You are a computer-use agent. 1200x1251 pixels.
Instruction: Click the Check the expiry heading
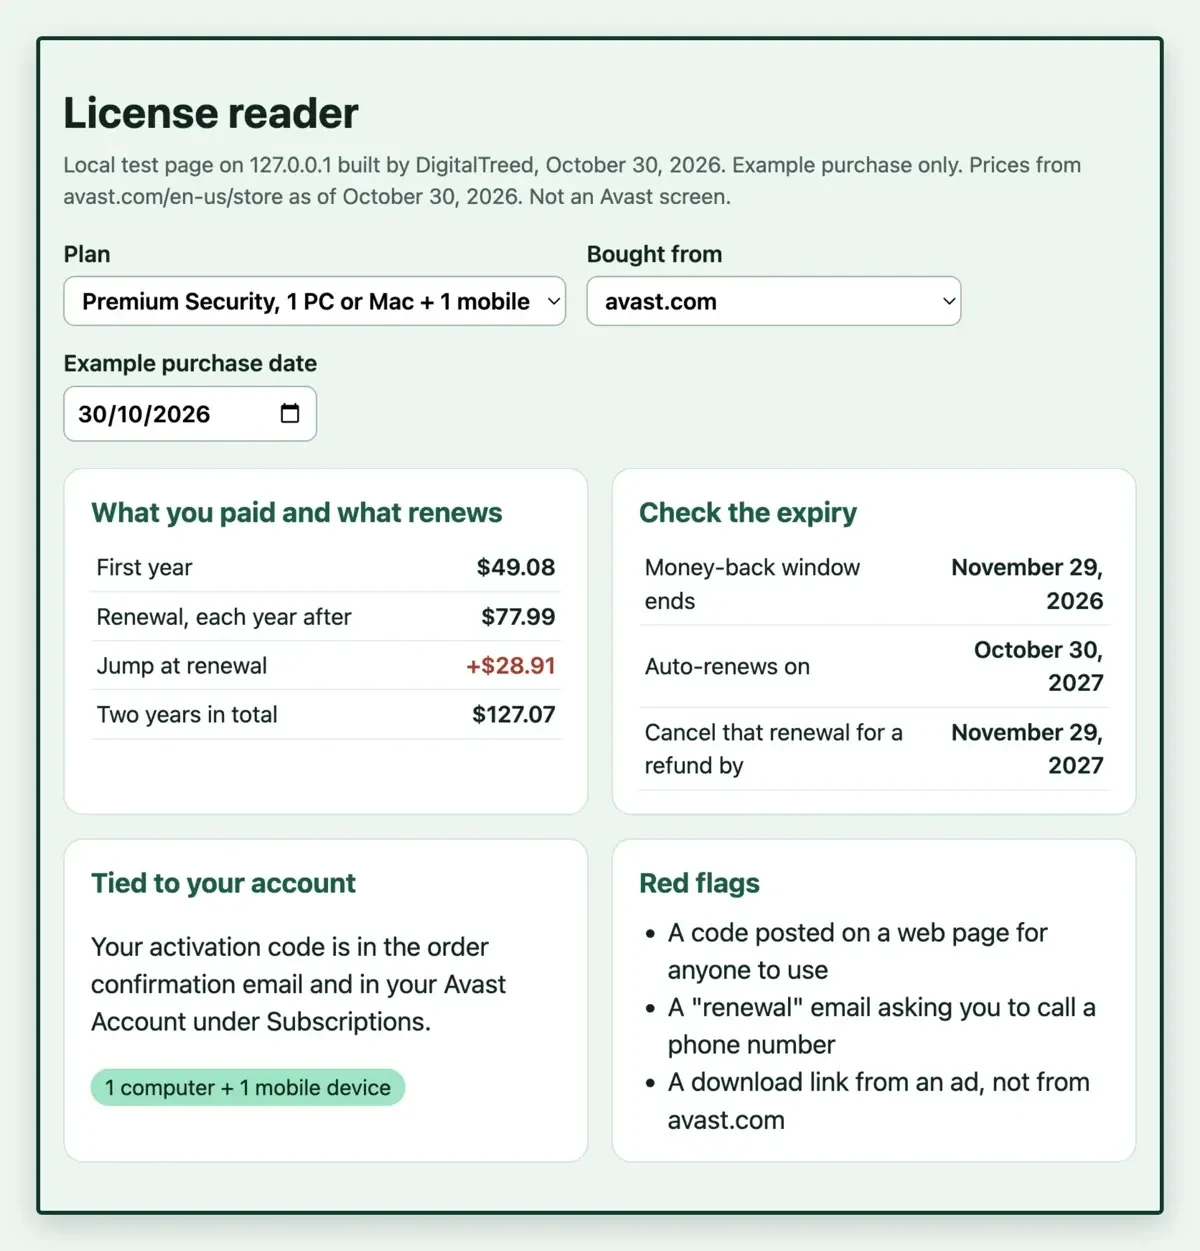click(x=748, y=512)
